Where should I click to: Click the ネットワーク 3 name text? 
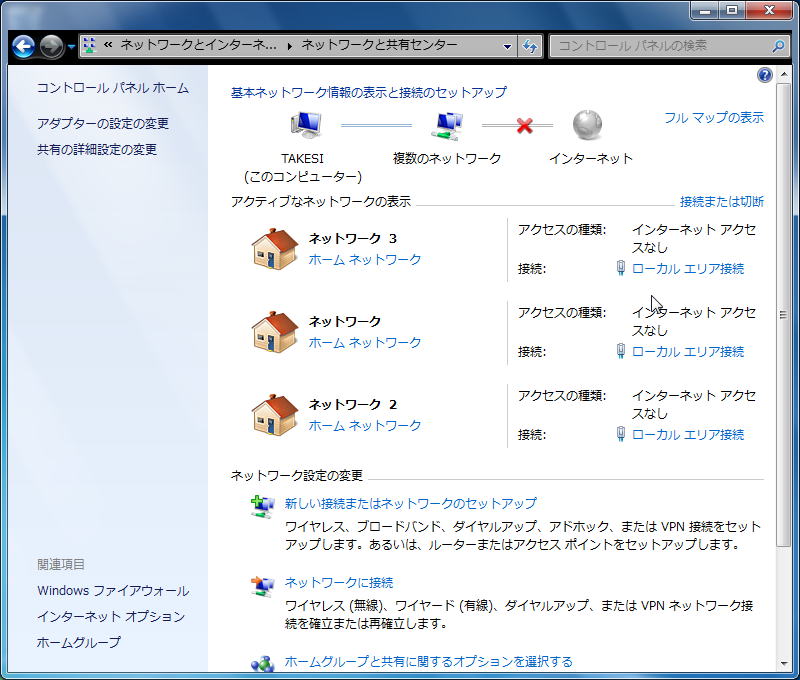(x=353, y=239)
